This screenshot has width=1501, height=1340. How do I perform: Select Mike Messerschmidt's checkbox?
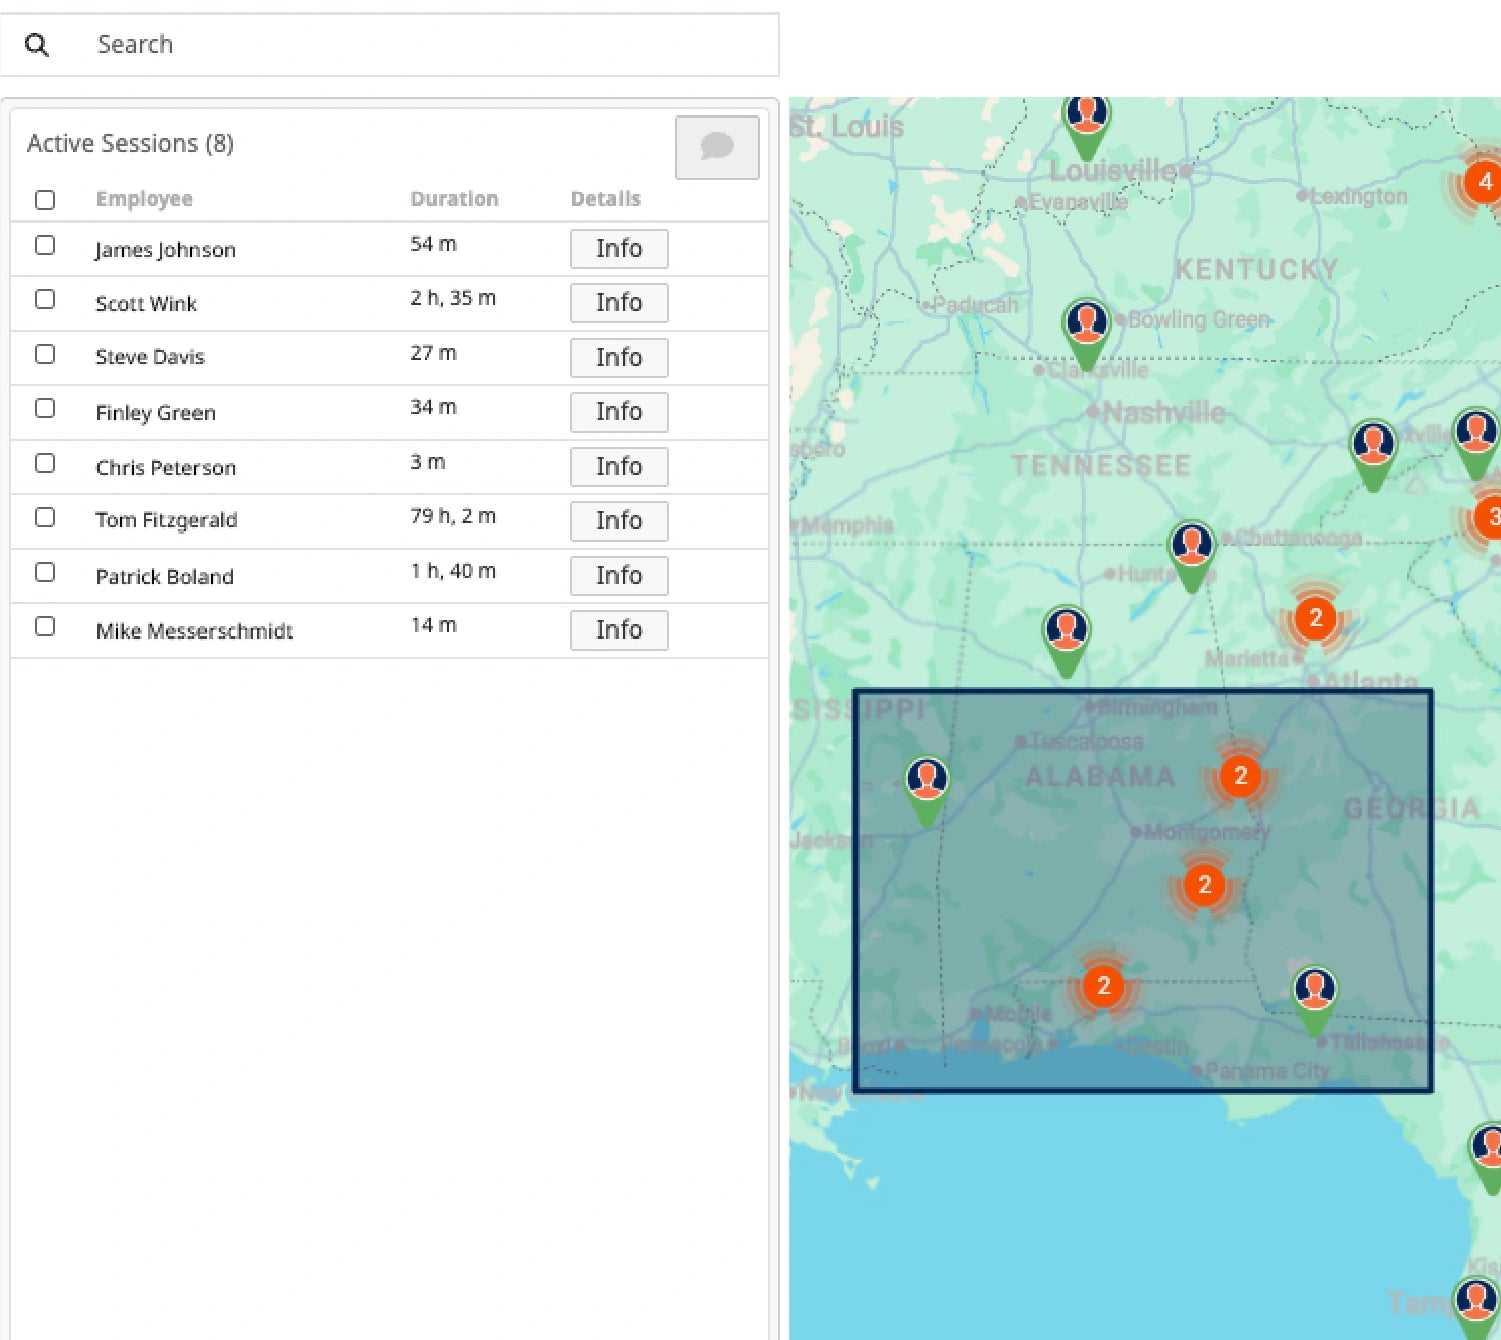(45, 626)
